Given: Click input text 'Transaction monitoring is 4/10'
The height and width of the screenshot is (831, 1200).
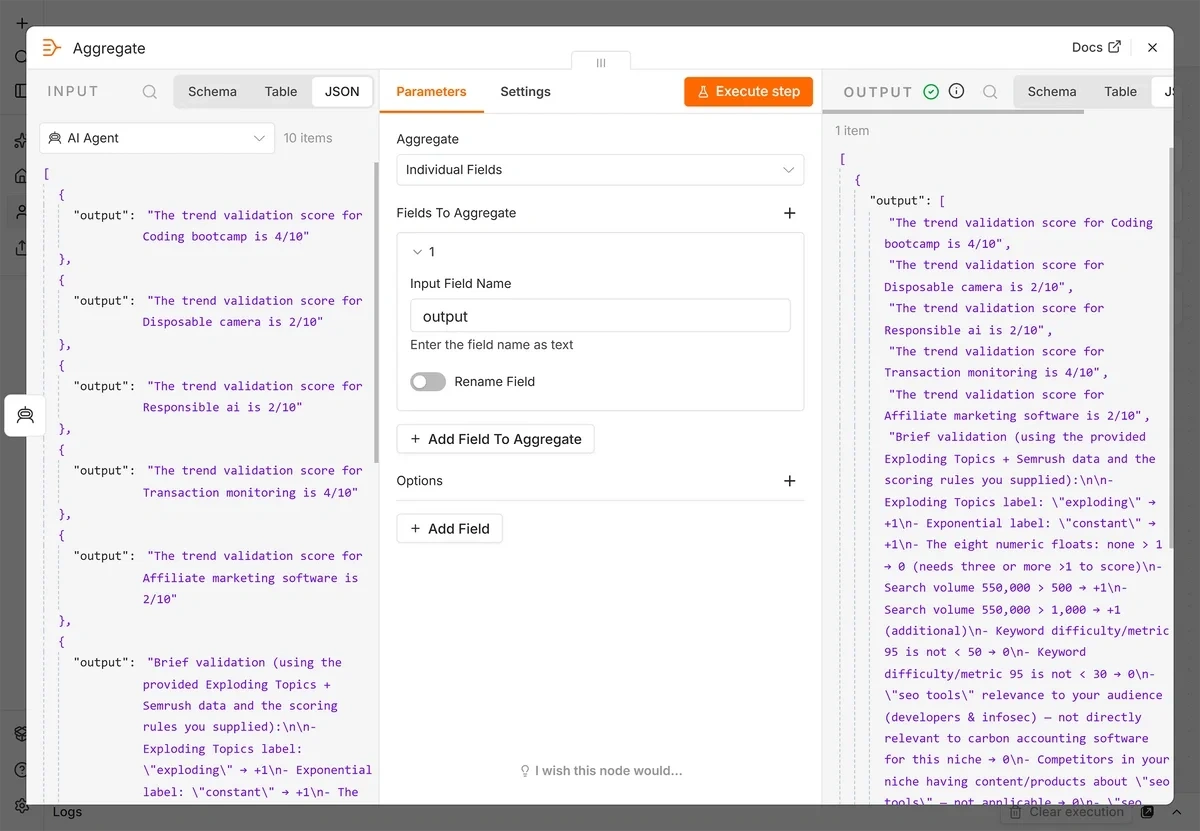Looking at the screenshot, I should (250, 492).
